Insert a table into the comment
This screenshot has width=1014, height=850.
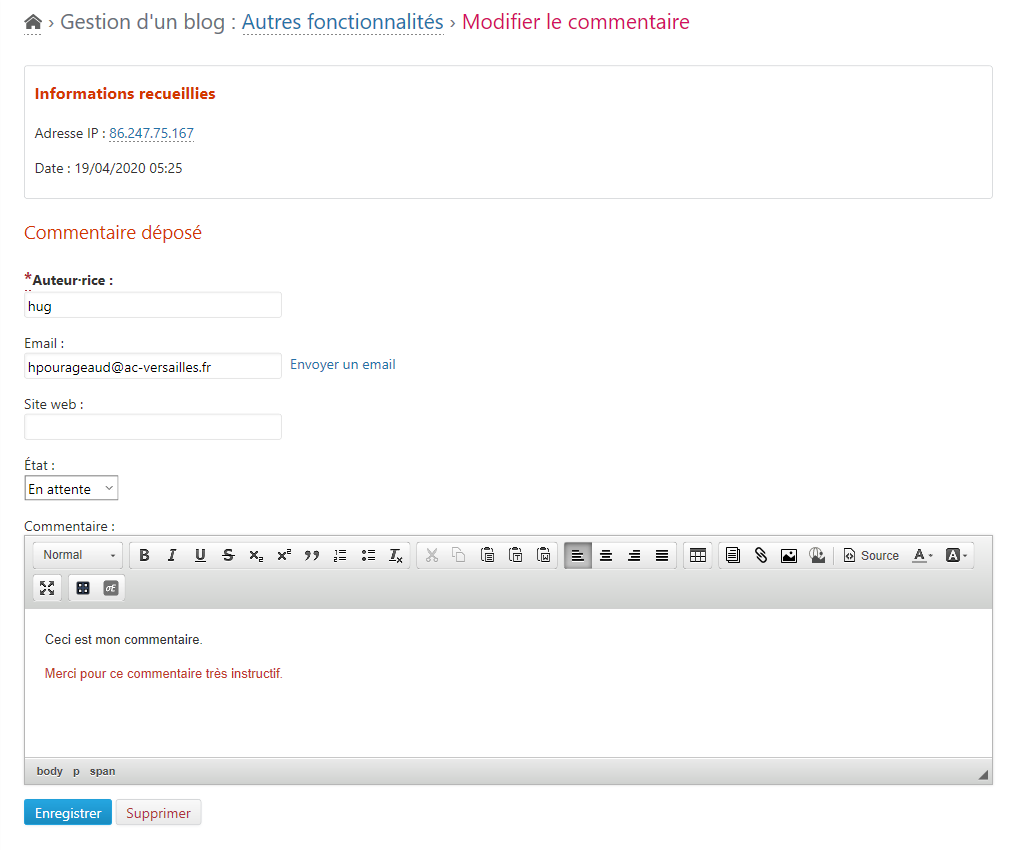pos(698,555)
